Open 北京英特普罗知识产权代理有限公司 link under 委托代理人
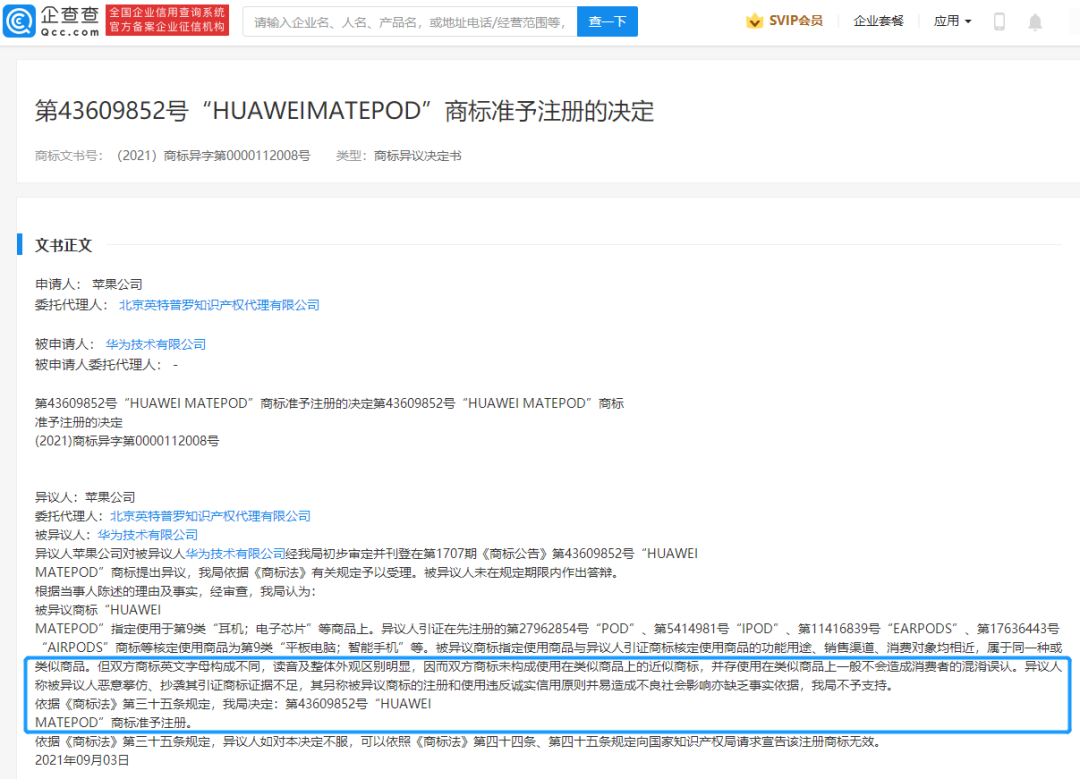 pos(220,304)
